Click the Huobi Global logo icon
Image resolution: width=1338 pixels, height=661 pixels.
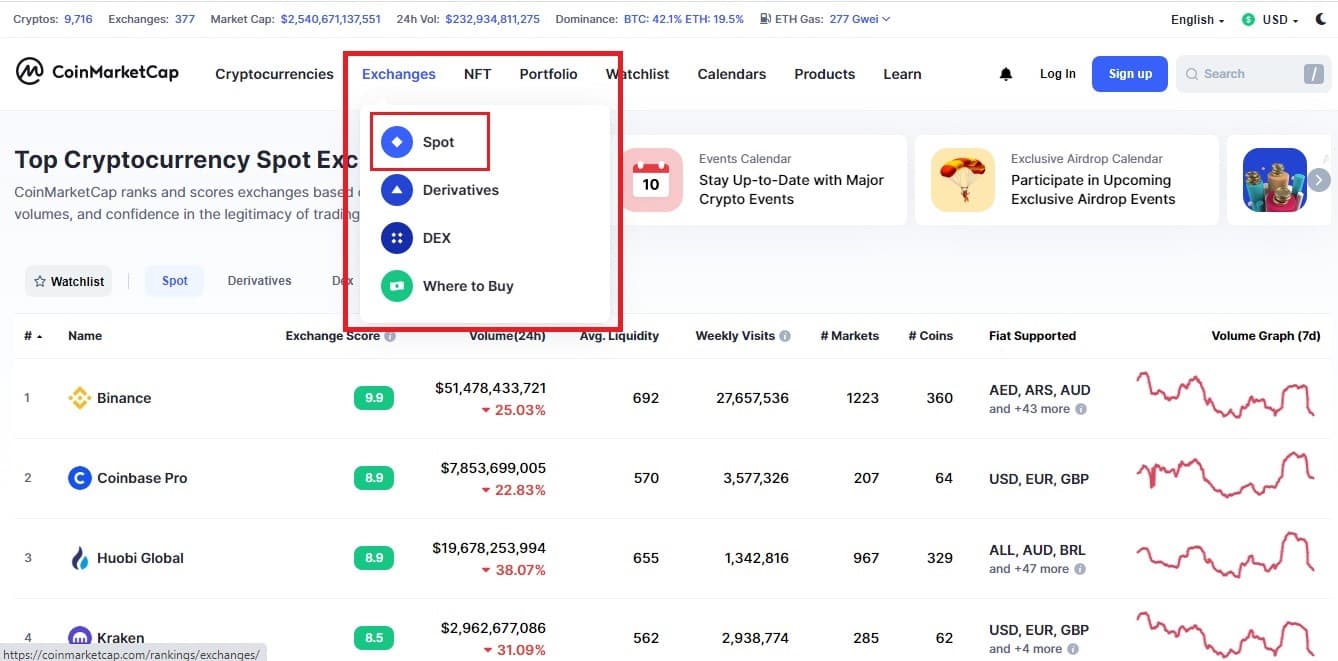79,558
